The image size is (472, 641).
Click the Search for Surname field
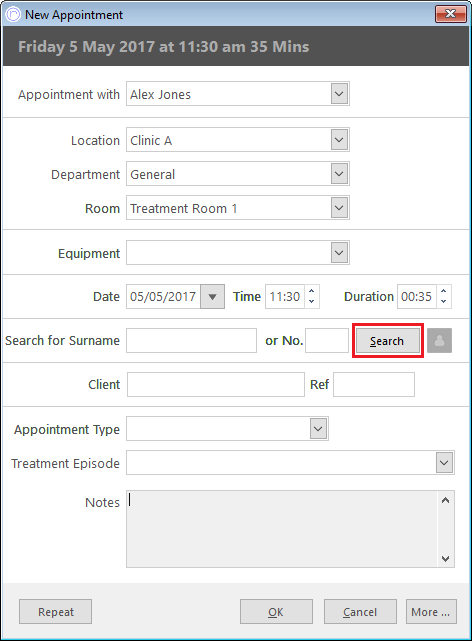pyautogui.click(x=191, y=341)
